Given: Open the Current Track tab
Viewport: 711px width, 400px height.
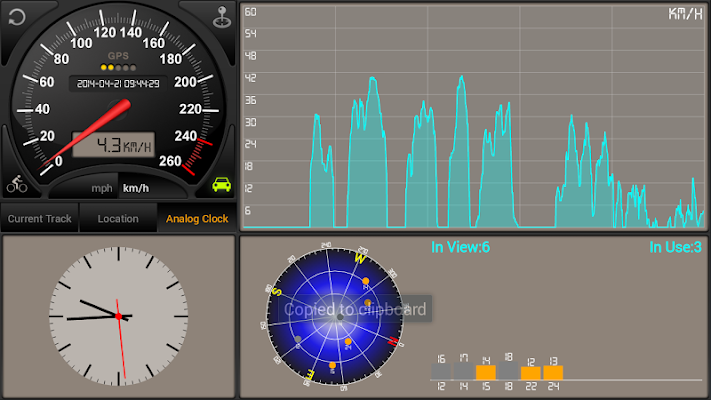Looking at the screenshot, I should pos(39,219).
